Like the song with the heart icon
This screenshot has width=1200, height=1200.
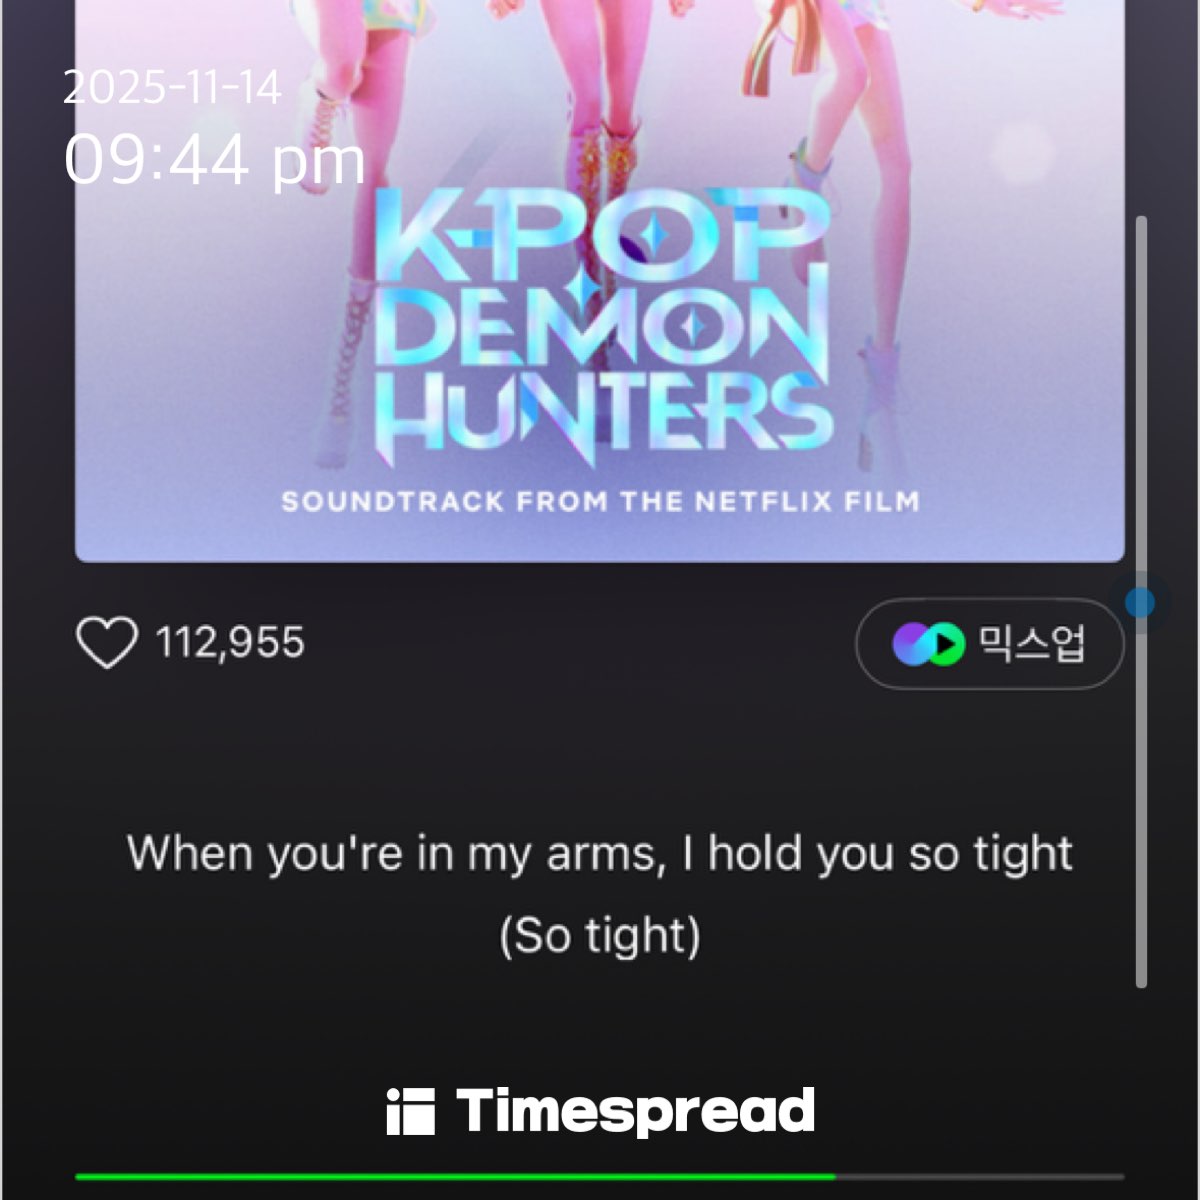pyautogui.click(x=106, y=642)
